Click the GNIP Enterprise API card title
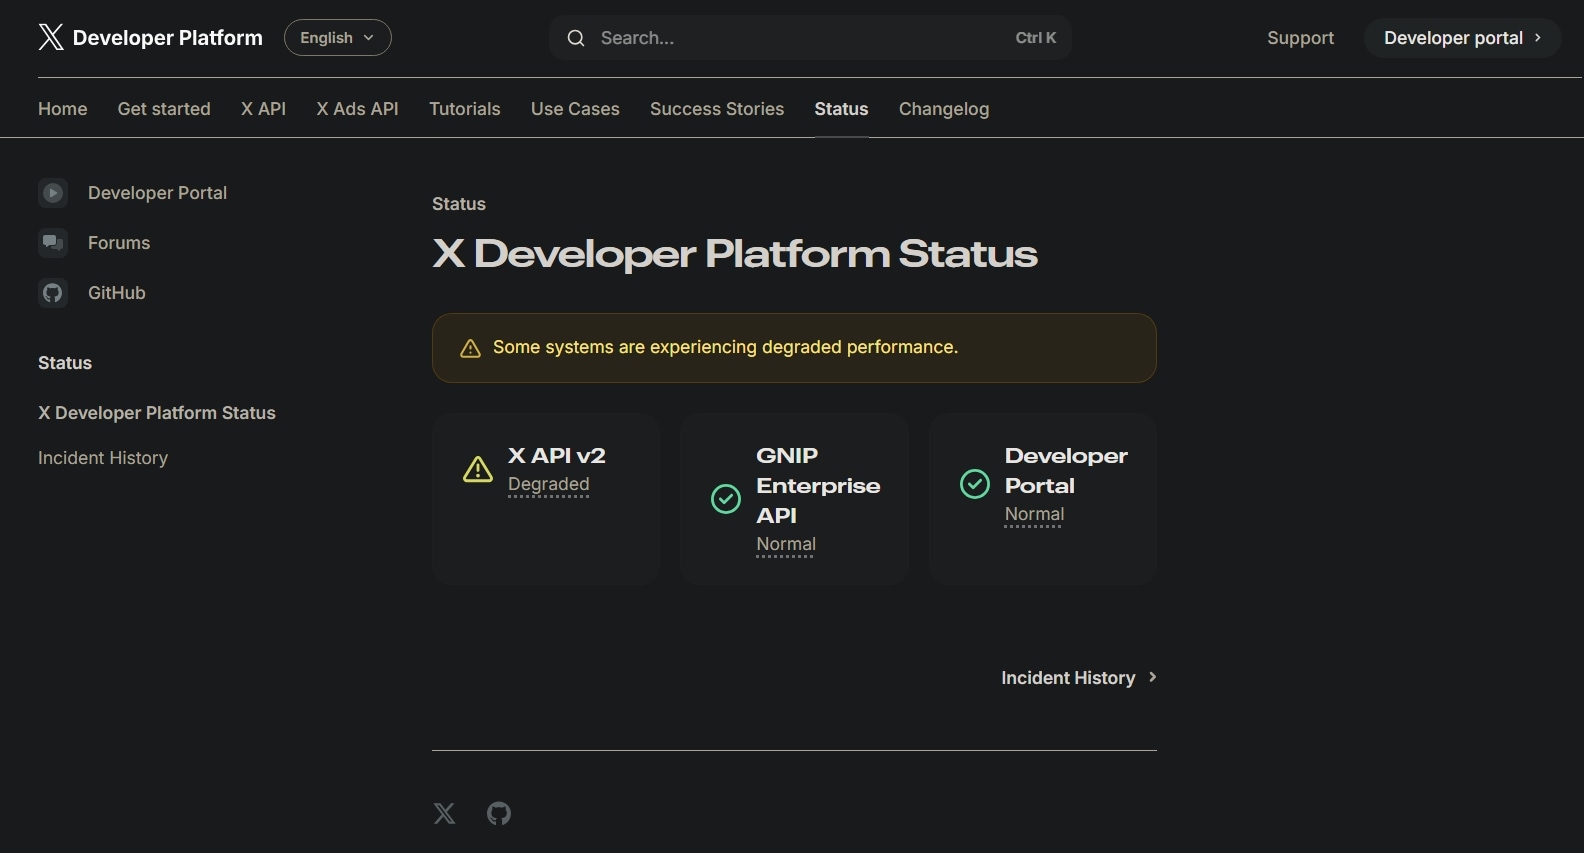The height and width of the screenshot is (853, 1584). tap(818, 485)
